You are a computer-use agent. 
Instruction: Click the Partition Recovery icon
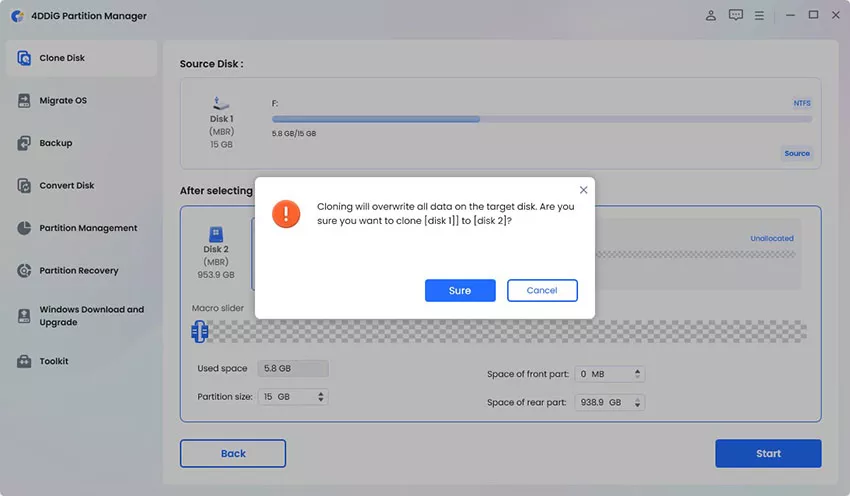(x=24, y=271)
